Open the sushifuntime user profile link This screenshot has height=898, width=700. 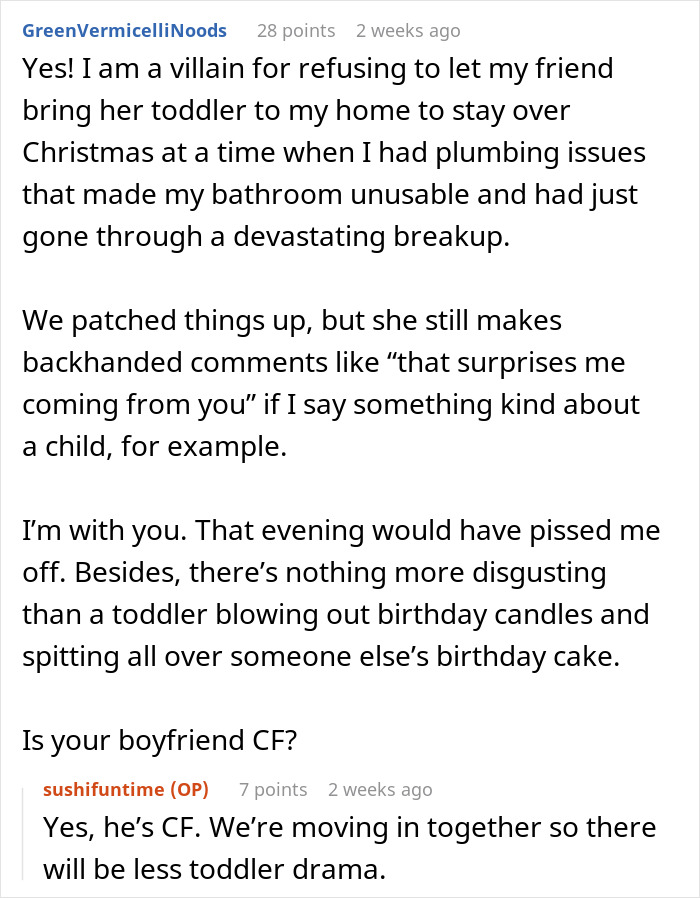pos(104,789)
